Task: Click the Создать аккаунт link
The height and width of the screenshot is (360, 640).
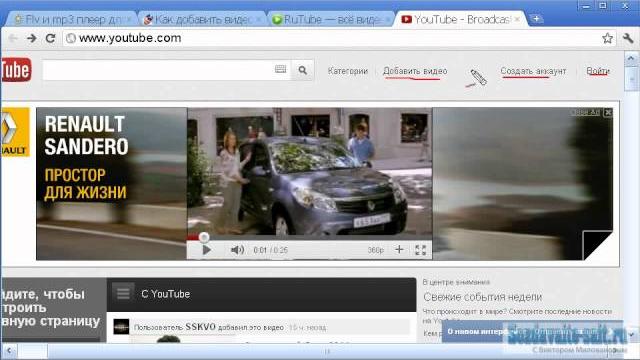Action: tap(533, 71)
